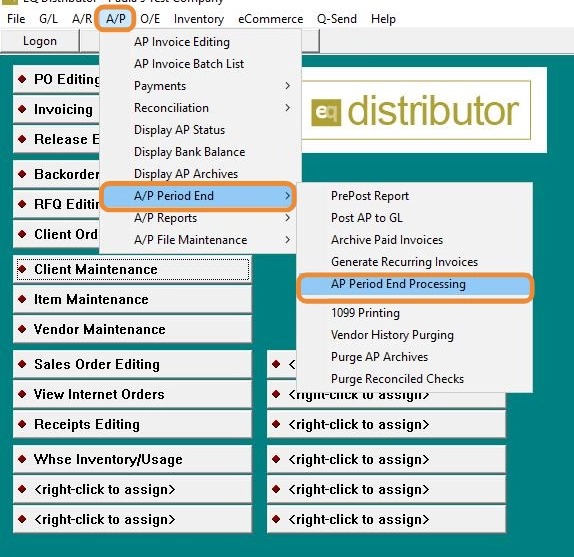Open the A/R menu

coord(82,19)
